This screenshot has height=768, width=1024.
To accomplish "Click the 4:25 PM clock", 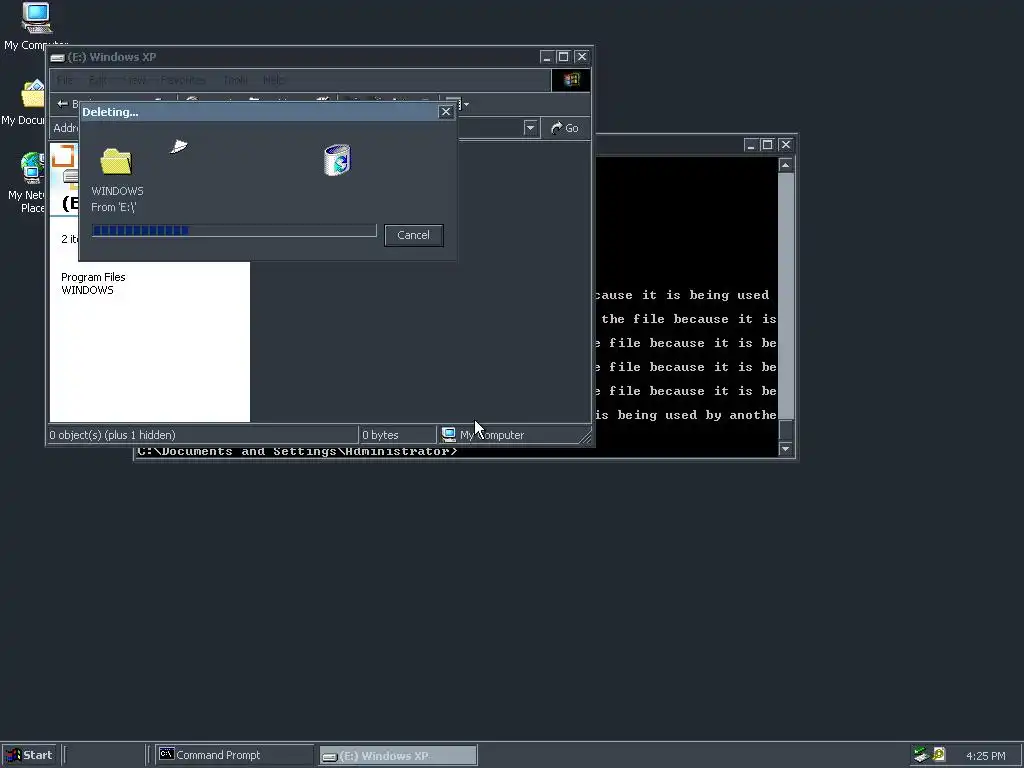I will [x=985, y=756].
